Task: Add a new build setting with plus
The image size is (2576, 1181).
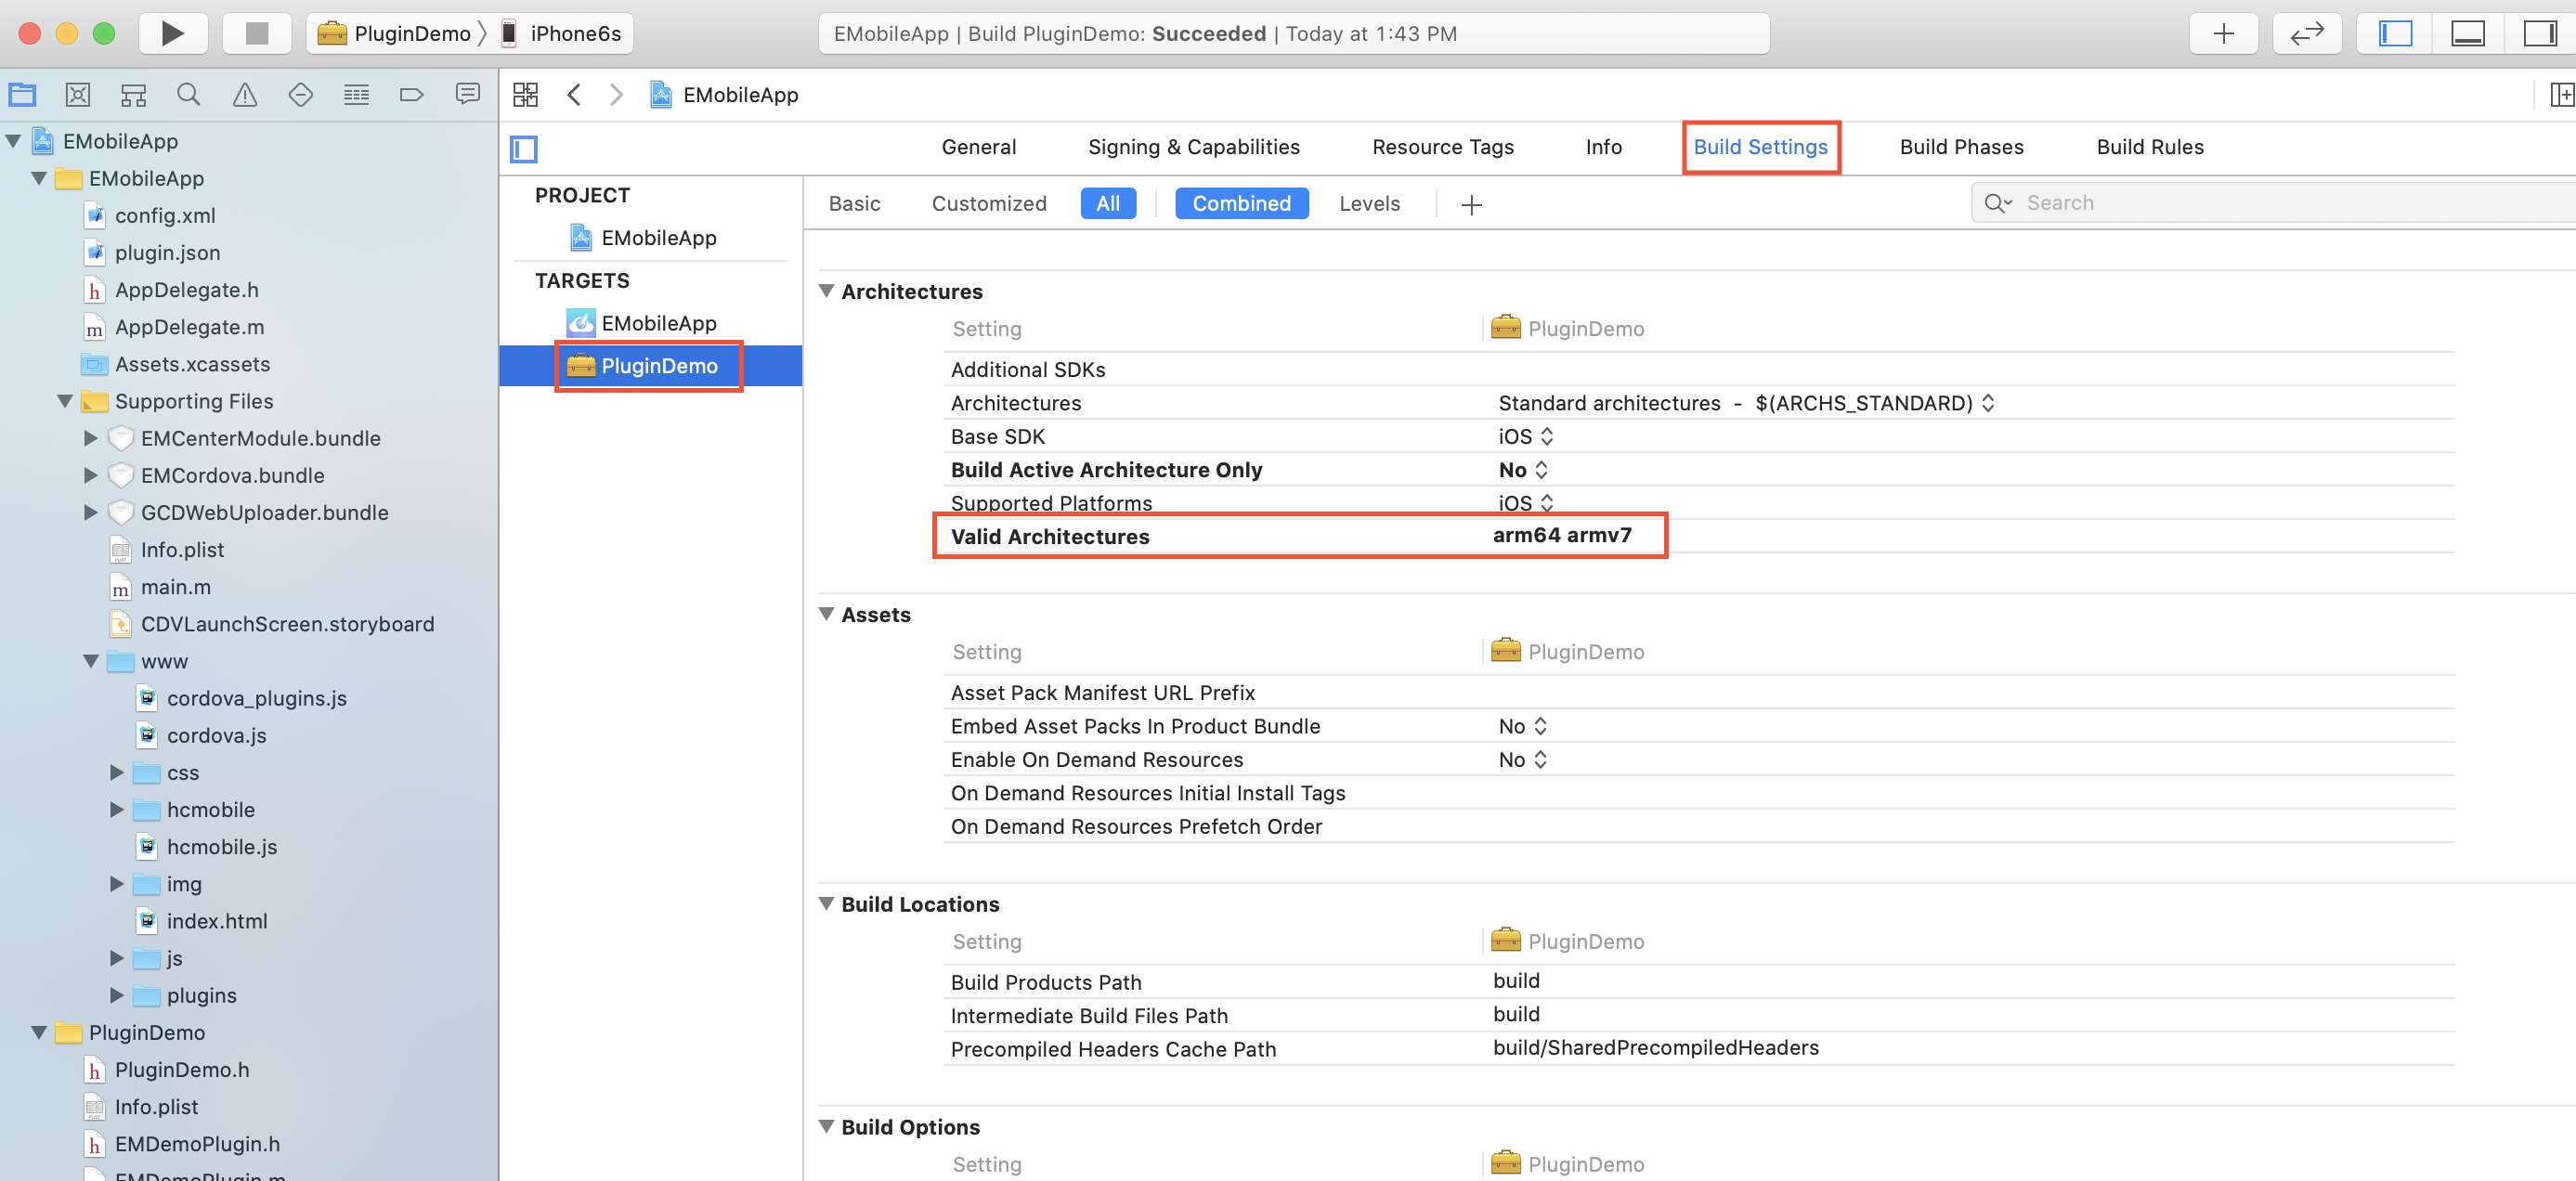Action: tap(1471, 204)
